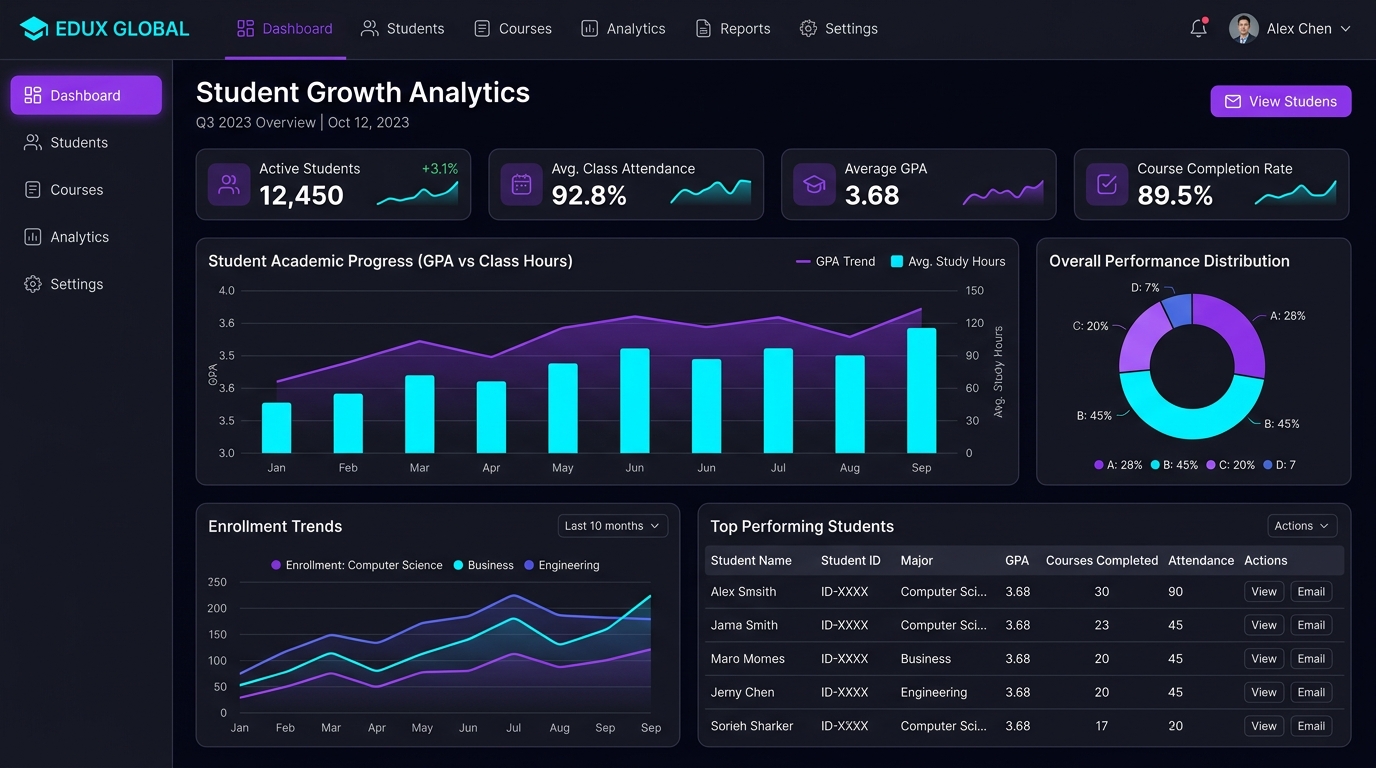
Task: Click View for Sorieh Sharker
Action: click(1264, 726)
